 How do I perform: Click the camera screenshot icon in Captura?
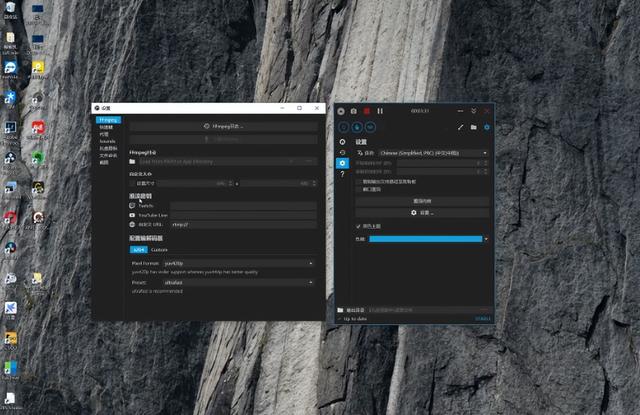pos(354,111)
